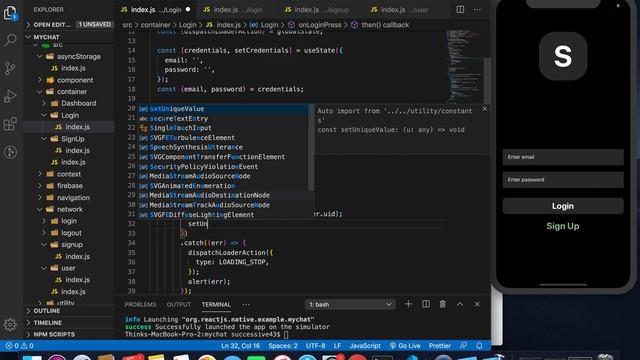Expand the navigation folder
640x360 pixels.
click(69, 198)
